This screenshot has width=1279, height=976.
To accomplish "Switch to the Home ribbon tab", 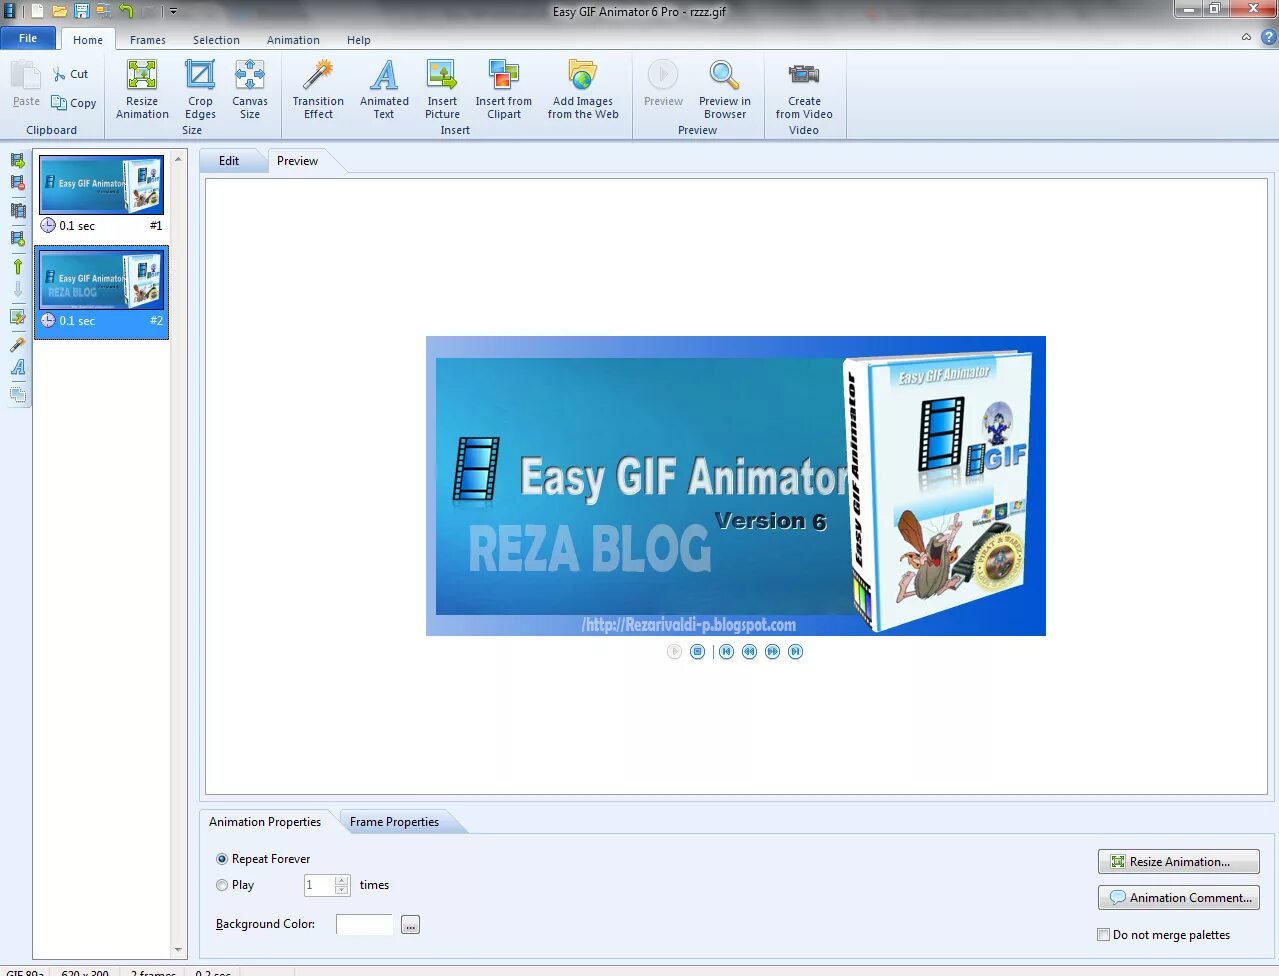I will (88, 40).
